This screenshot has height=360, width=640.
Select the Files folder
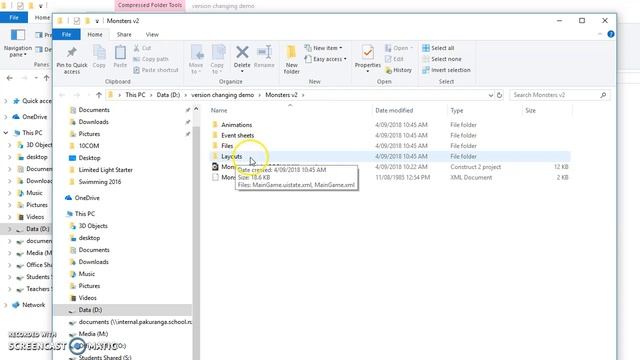pos(227,146)
